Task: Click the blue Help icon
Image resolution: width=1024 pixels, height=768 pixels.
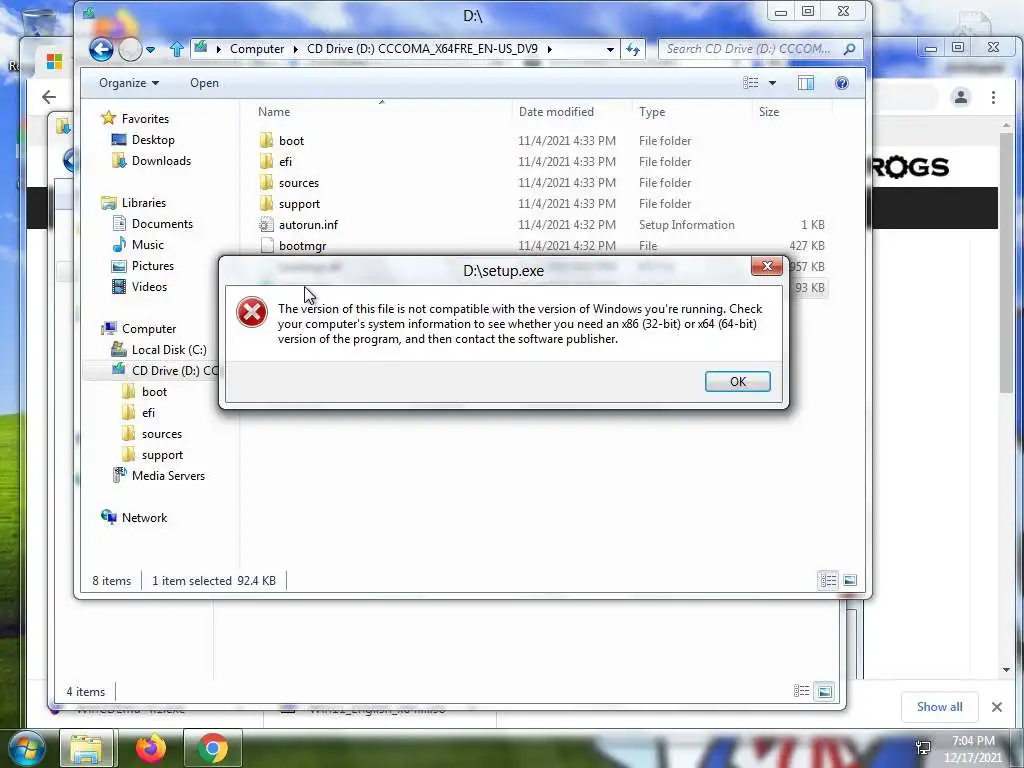Action: click(842, 83)
